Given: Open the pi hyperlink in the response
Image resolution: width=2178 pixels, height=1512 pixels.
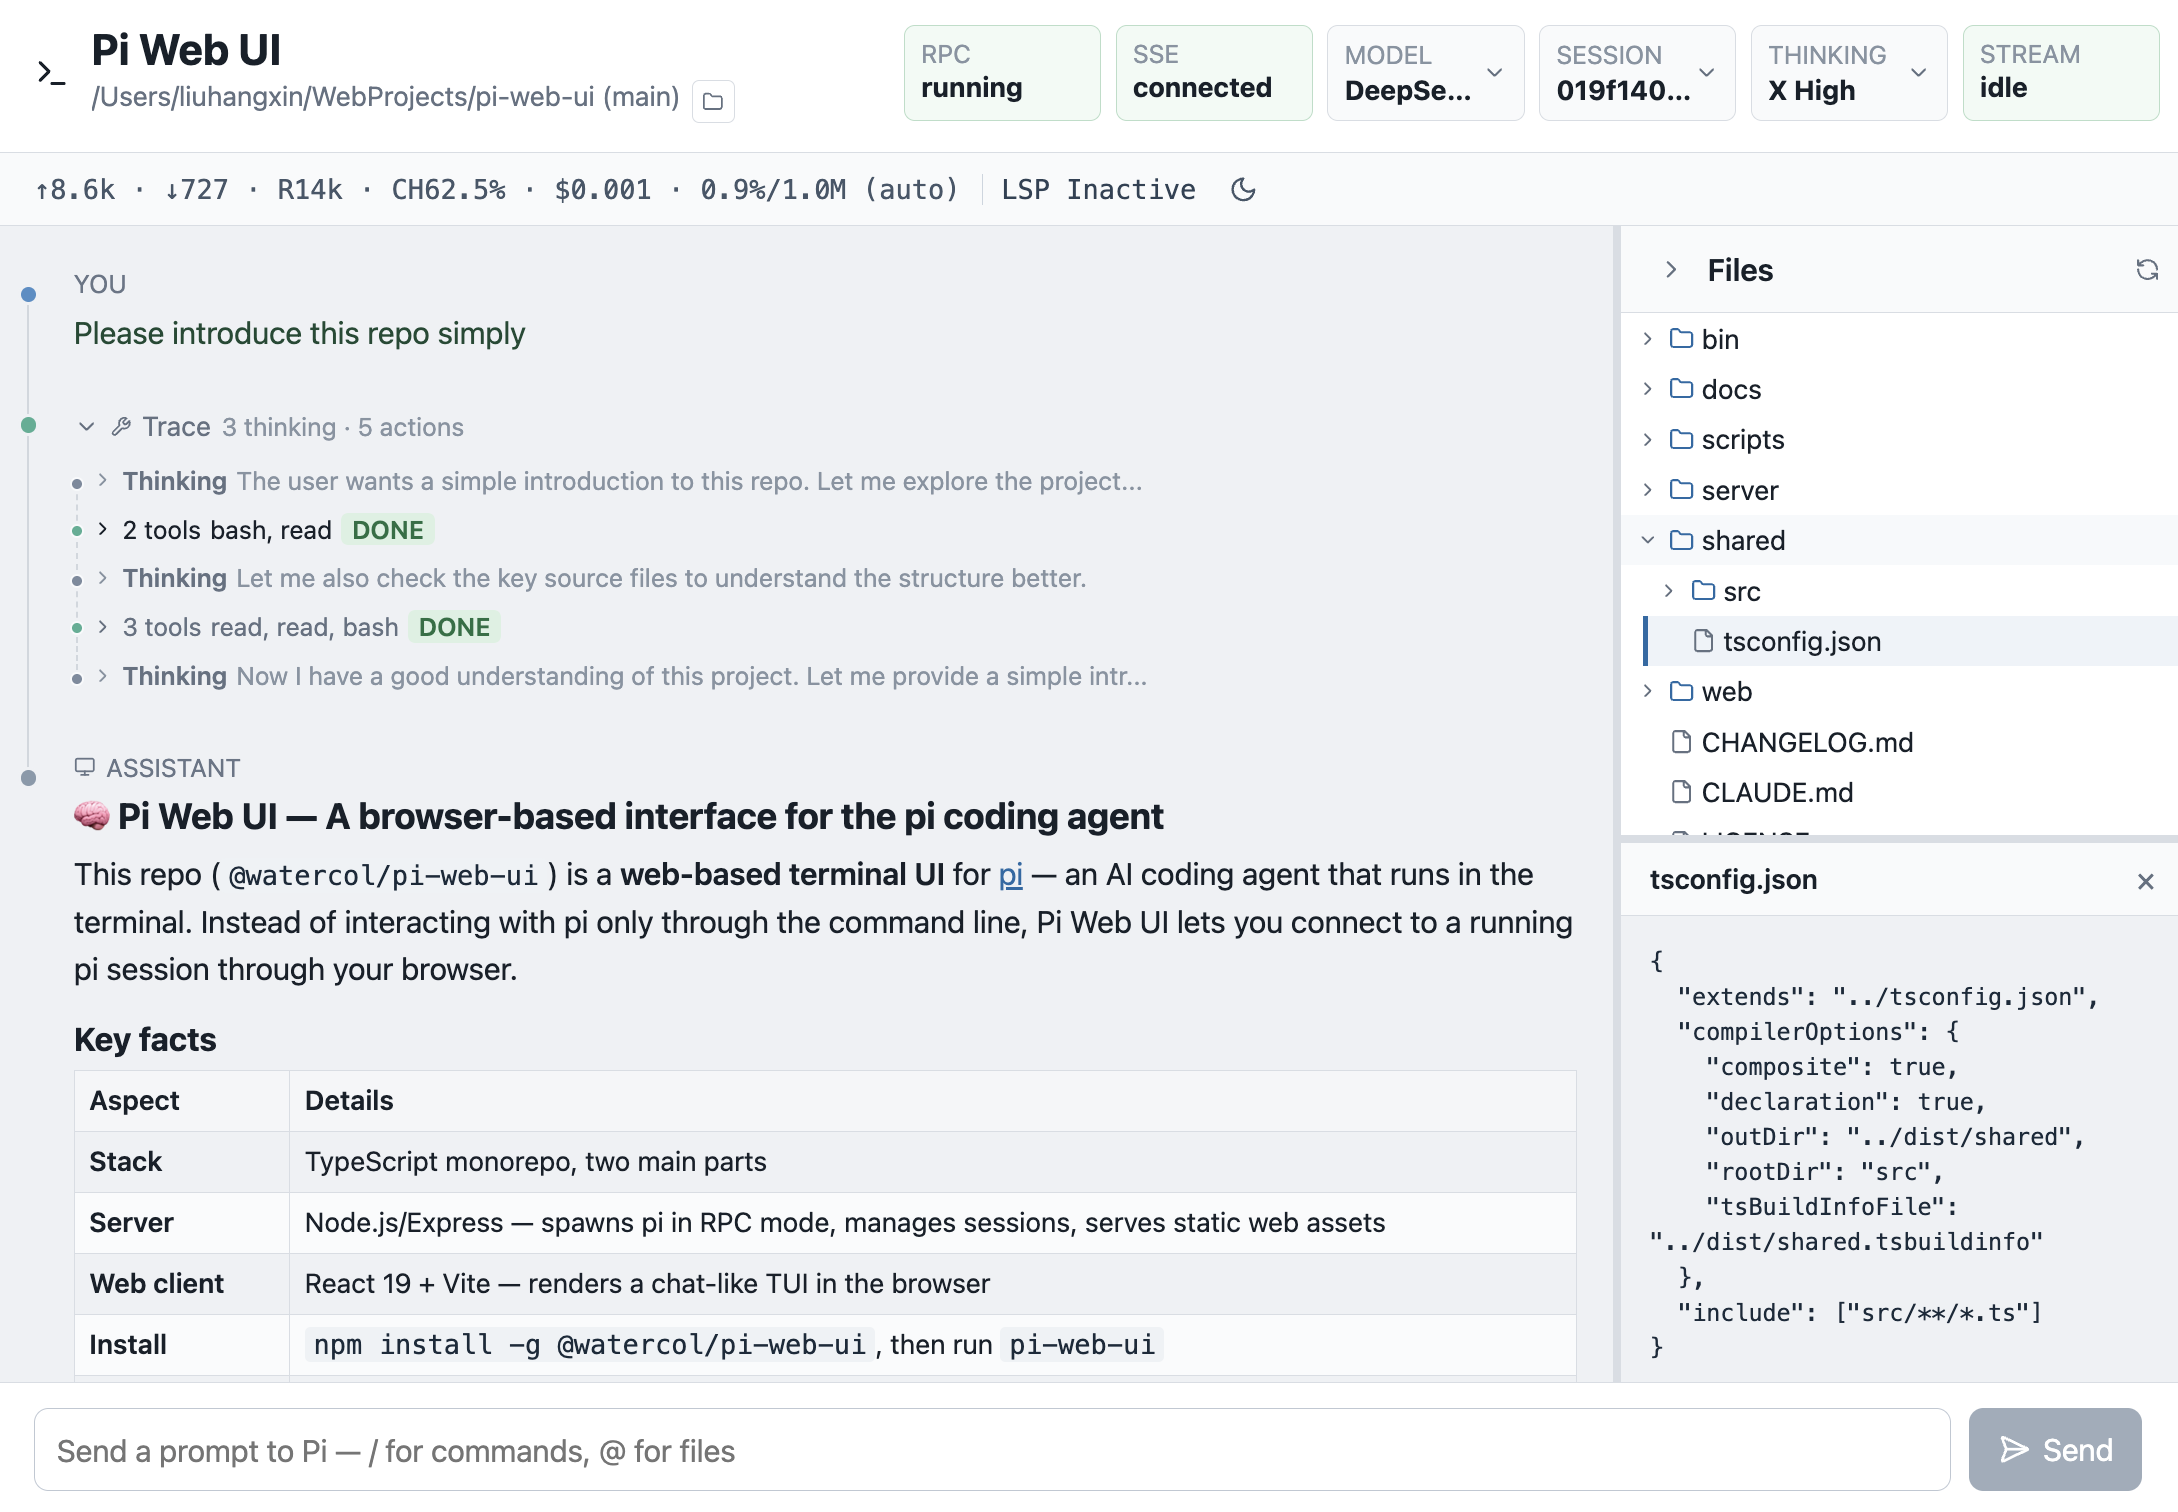Looking at the screenshot, I should [x=1011, y=875].
